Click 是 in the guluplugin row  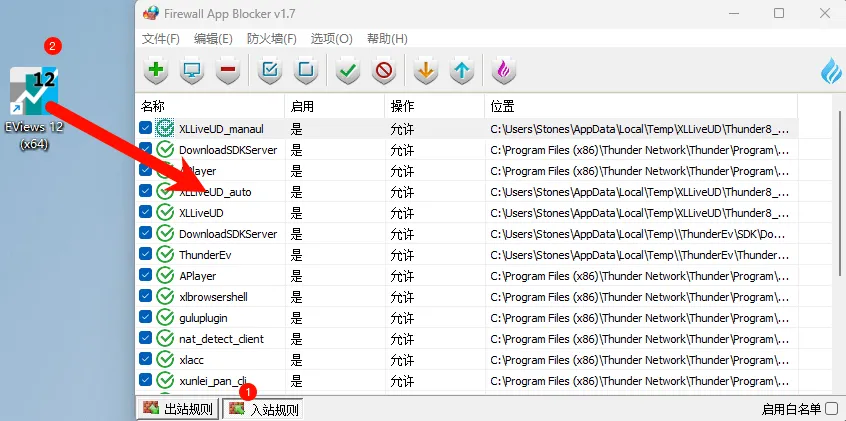click(x=296, y=318)
